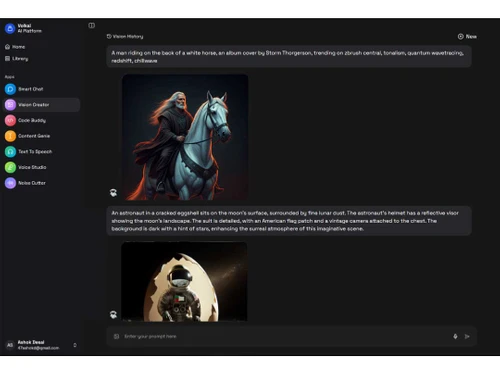Go to Home in sidebar
The width and height of the screenshot is (500, 375).
15,47
